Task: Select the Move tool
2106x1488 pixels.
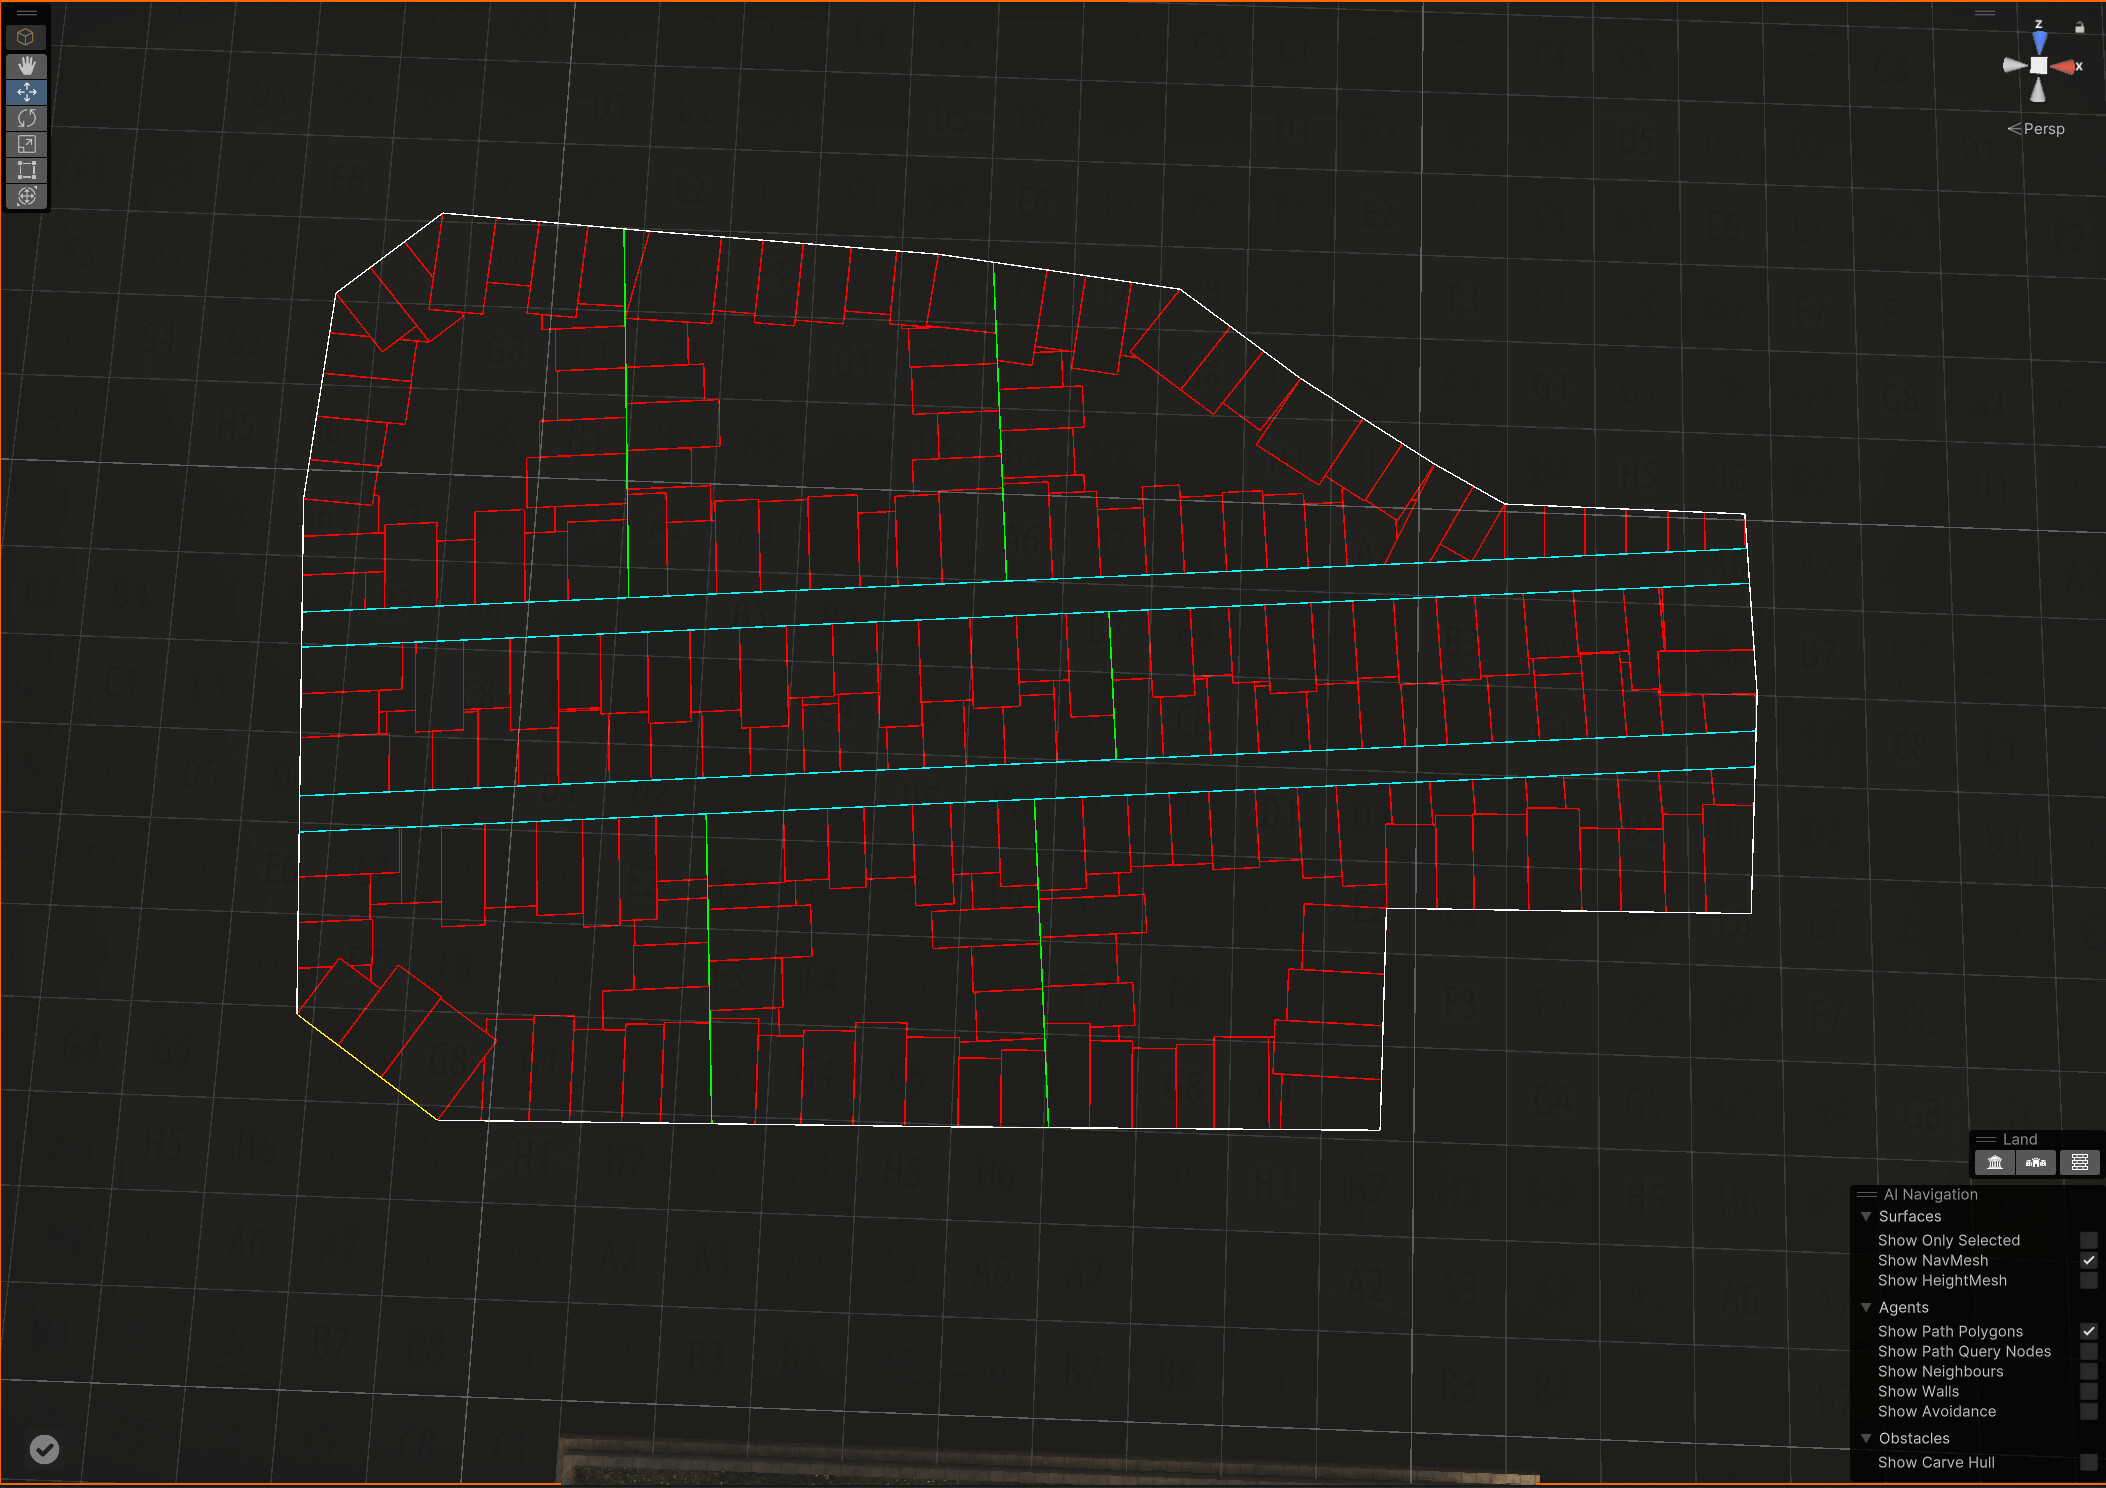Action: pos(26,92)
